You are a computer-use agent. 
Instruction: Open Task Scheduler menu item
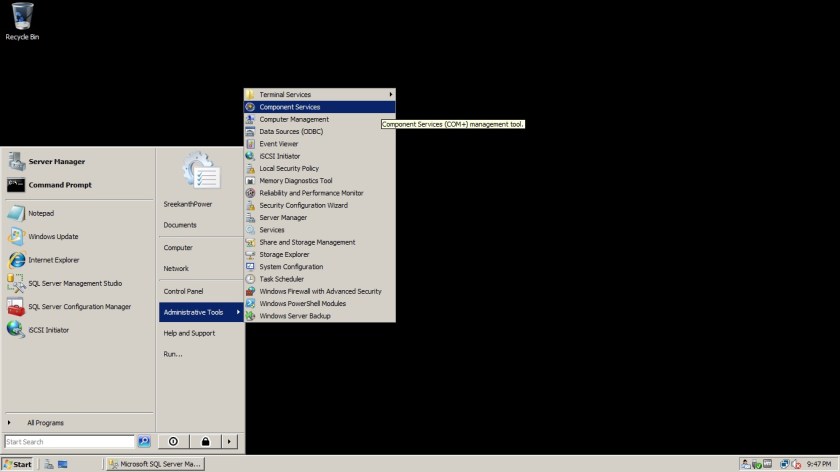tap(280, 279)
